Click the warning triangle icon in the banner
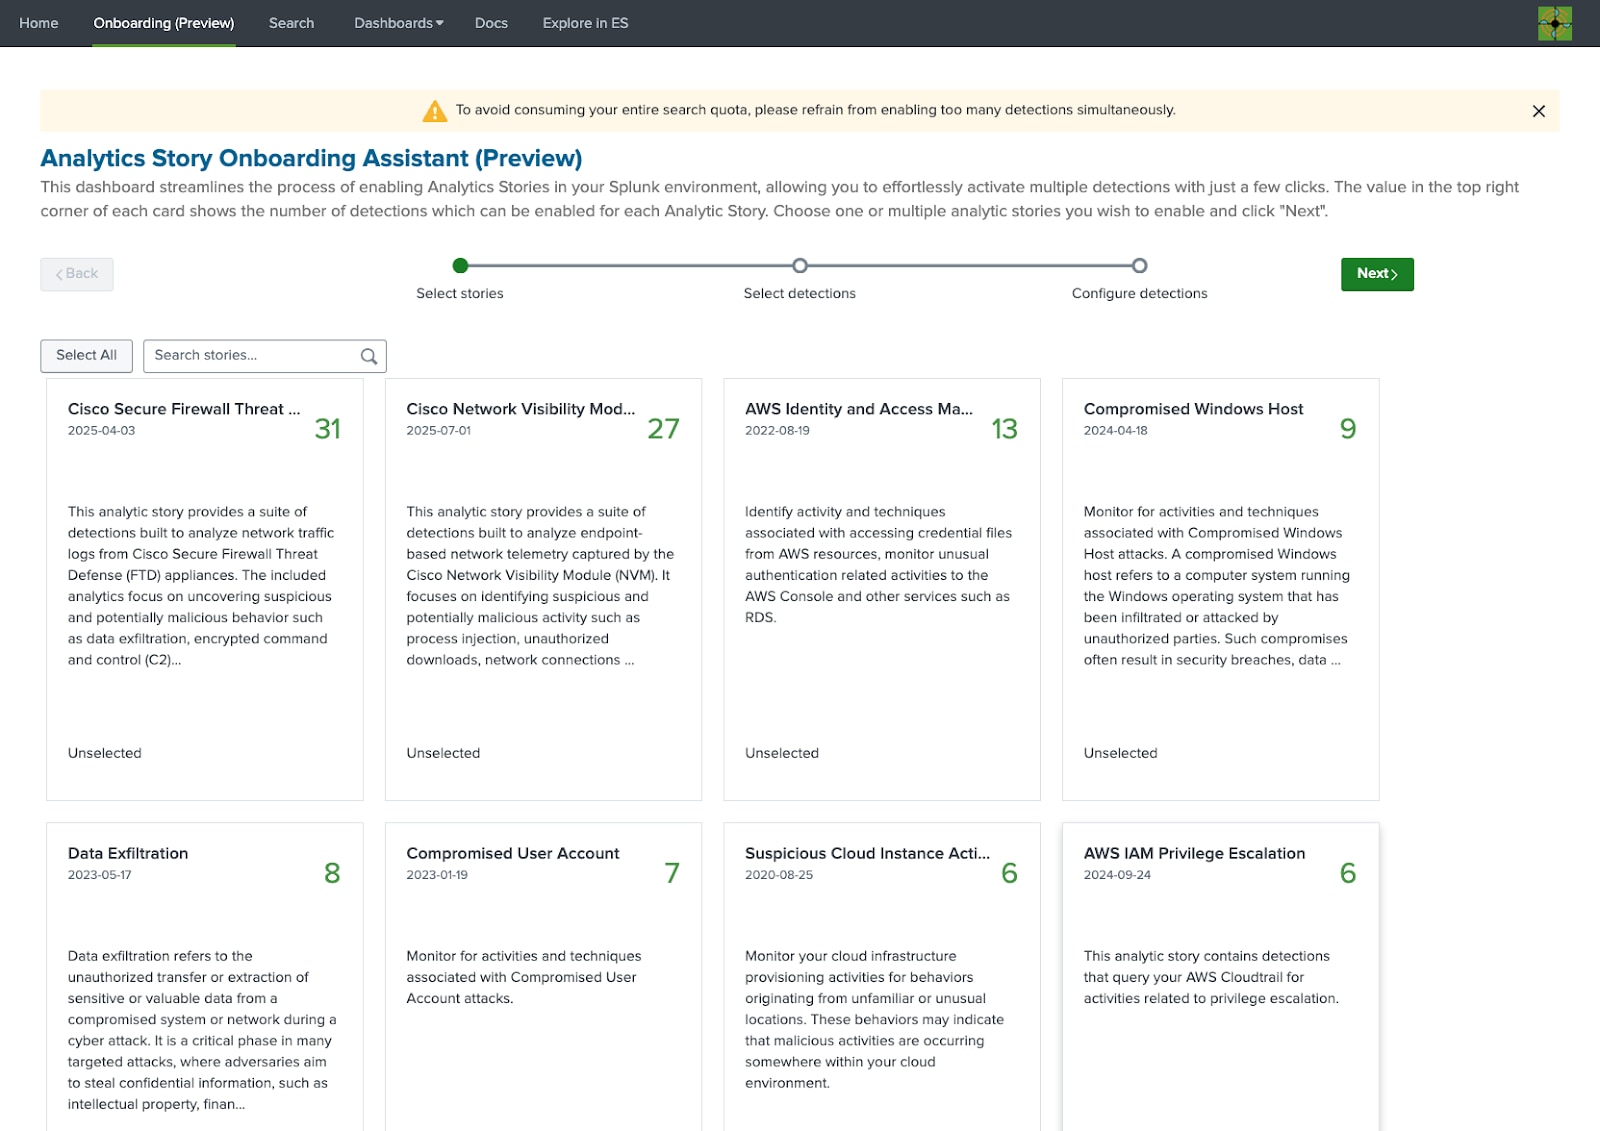The image size is (1600, 1131). click(435, 111)
